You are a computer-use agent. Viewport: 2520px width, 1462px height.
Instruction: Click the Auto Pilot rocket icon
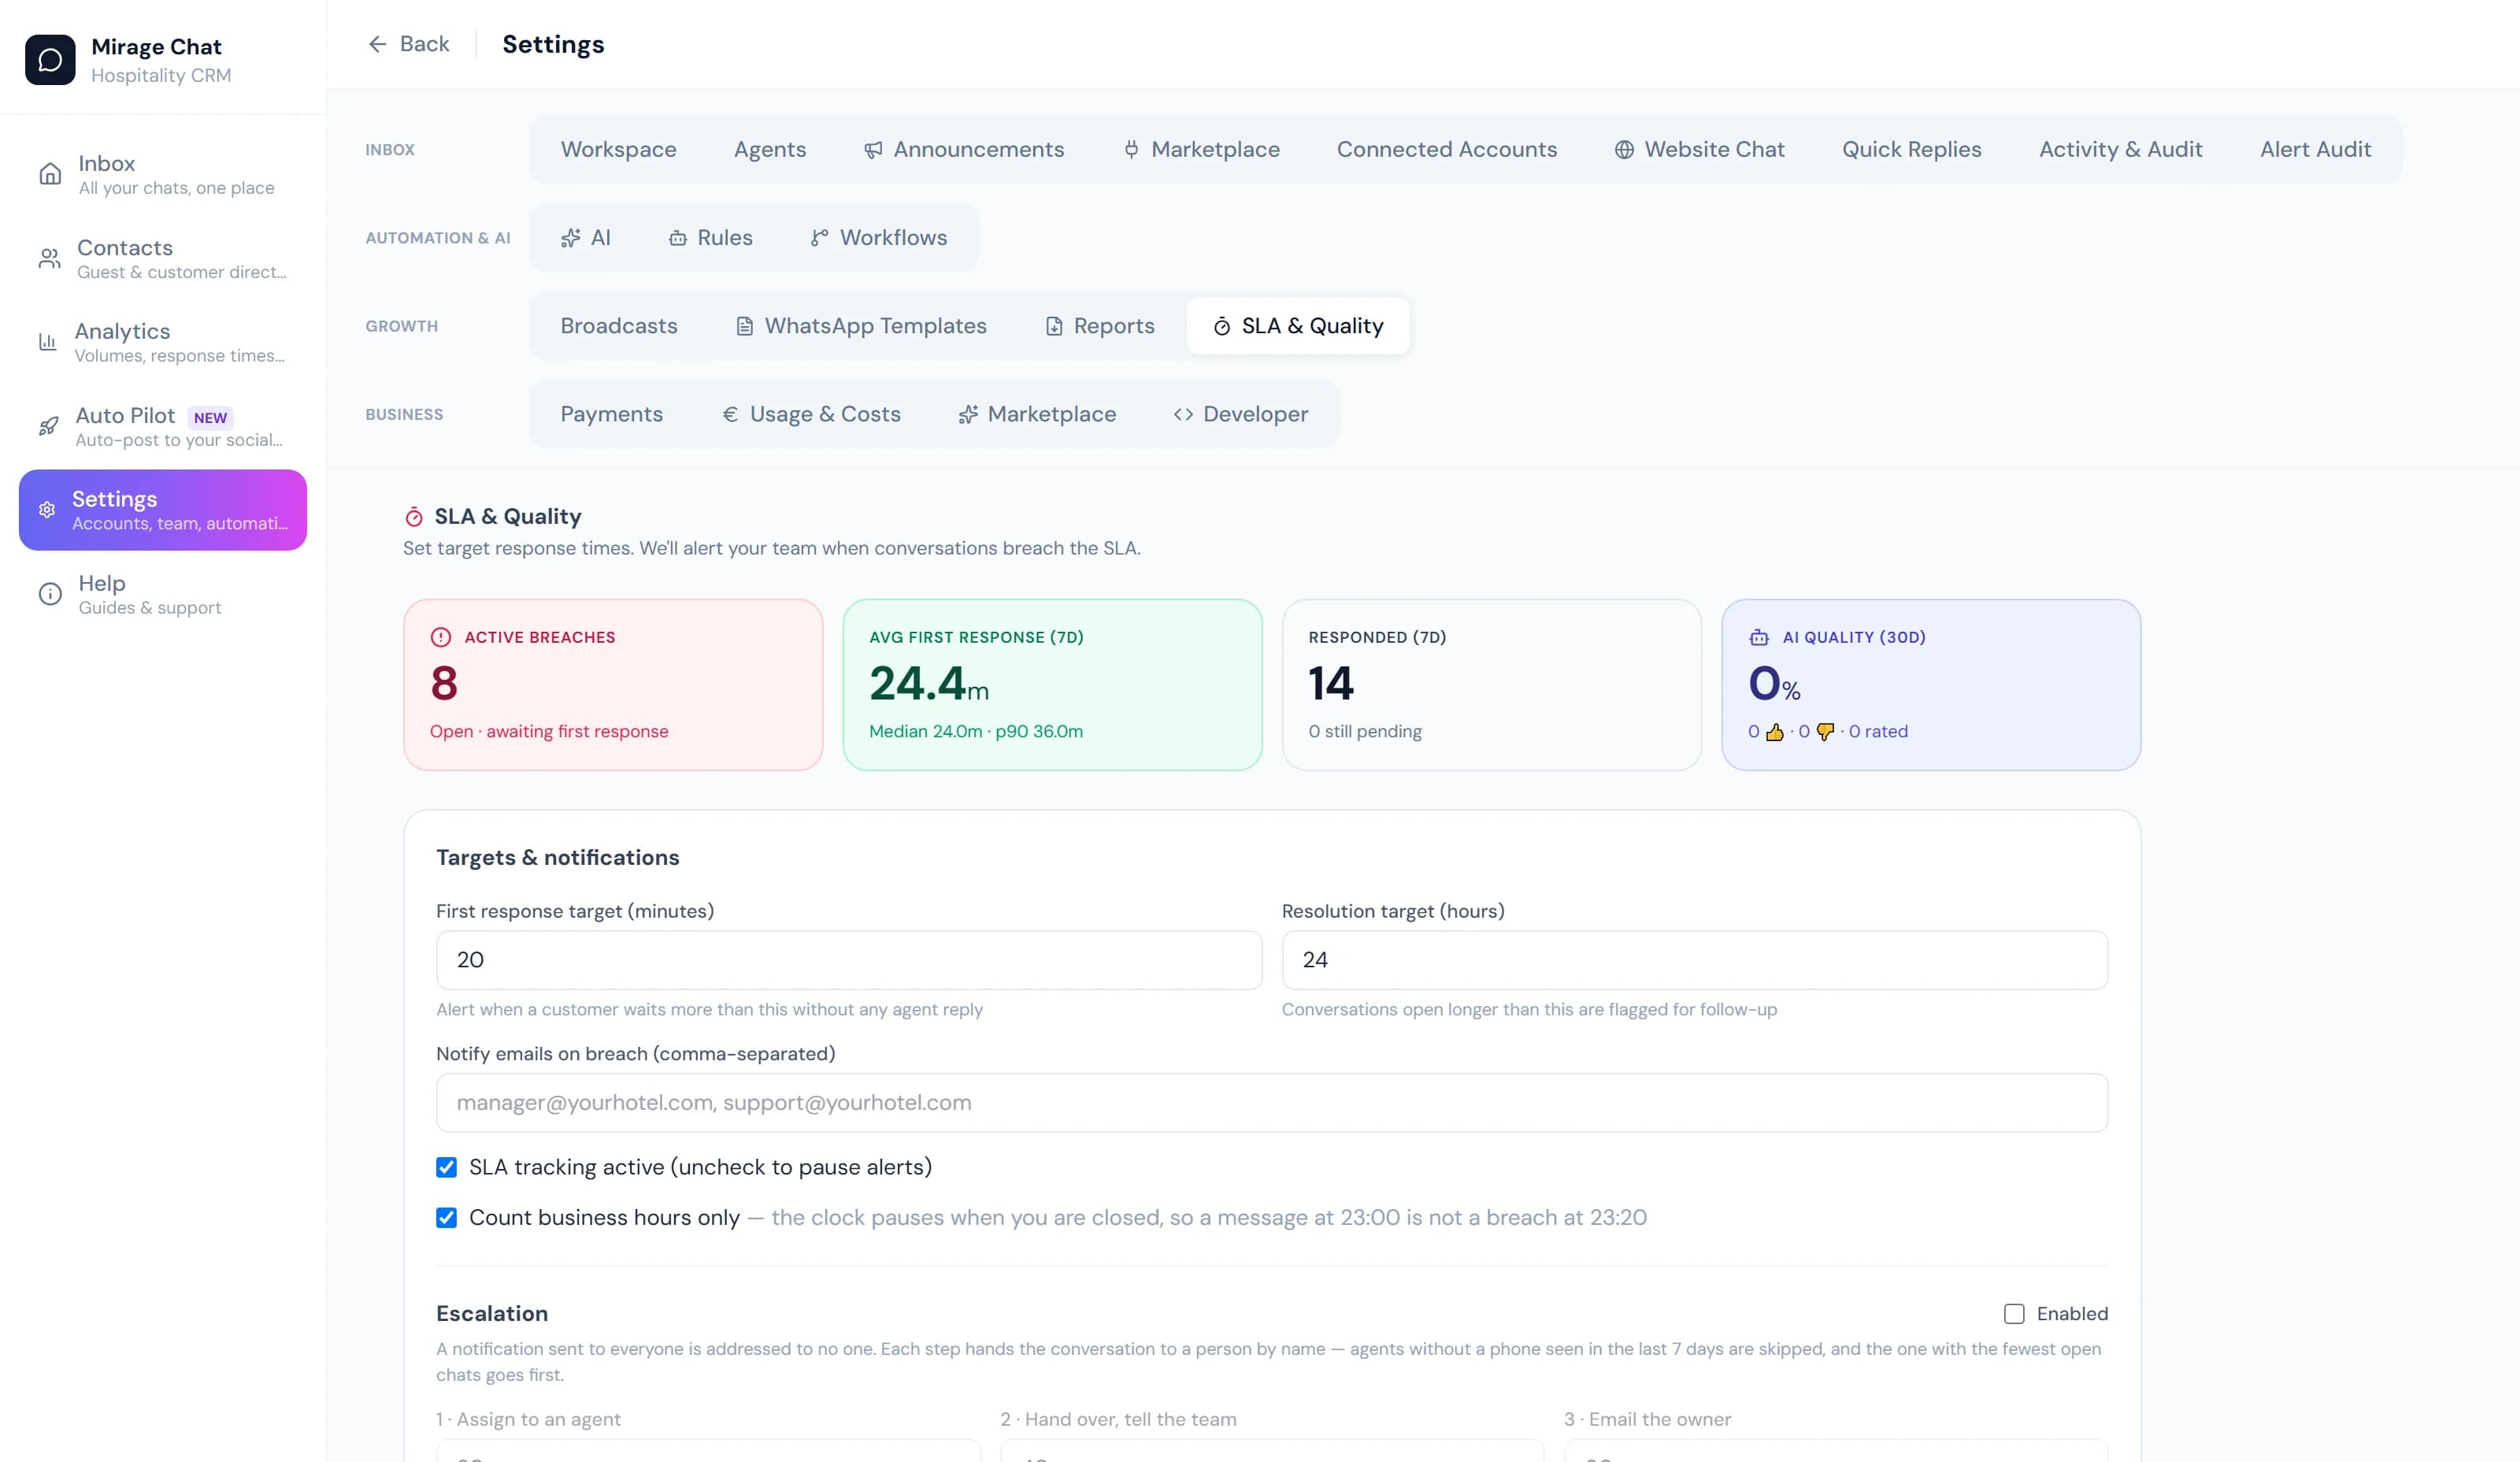pyautogui.click(x=48, y=427)
